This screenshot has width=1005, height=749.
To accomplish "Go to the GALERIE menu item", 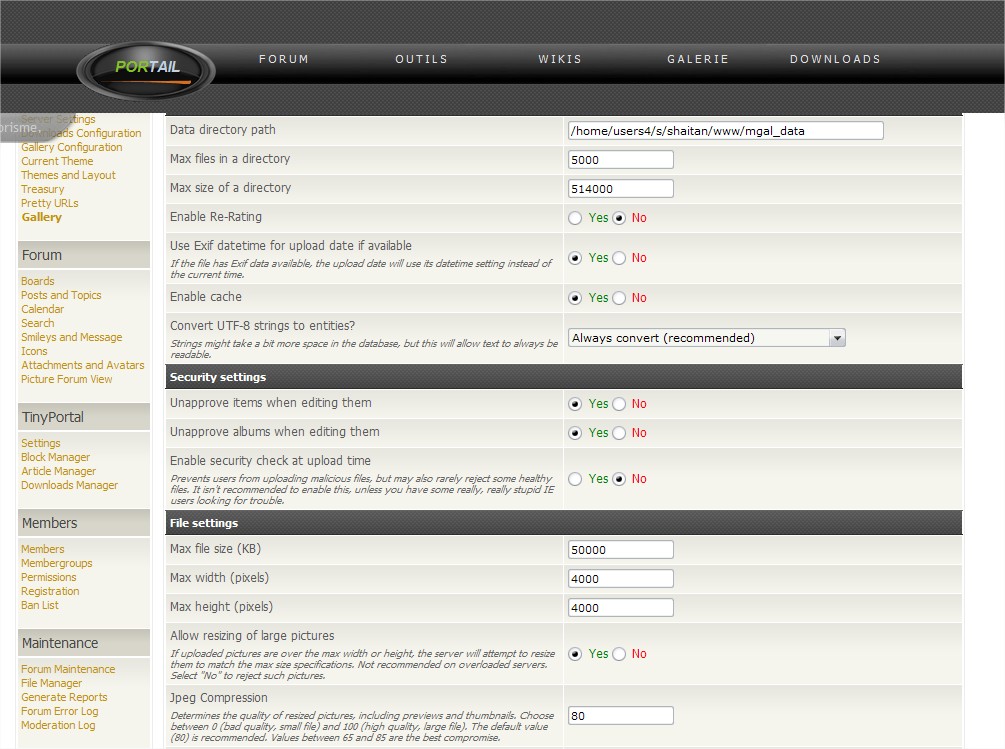I will coord(698,59).
